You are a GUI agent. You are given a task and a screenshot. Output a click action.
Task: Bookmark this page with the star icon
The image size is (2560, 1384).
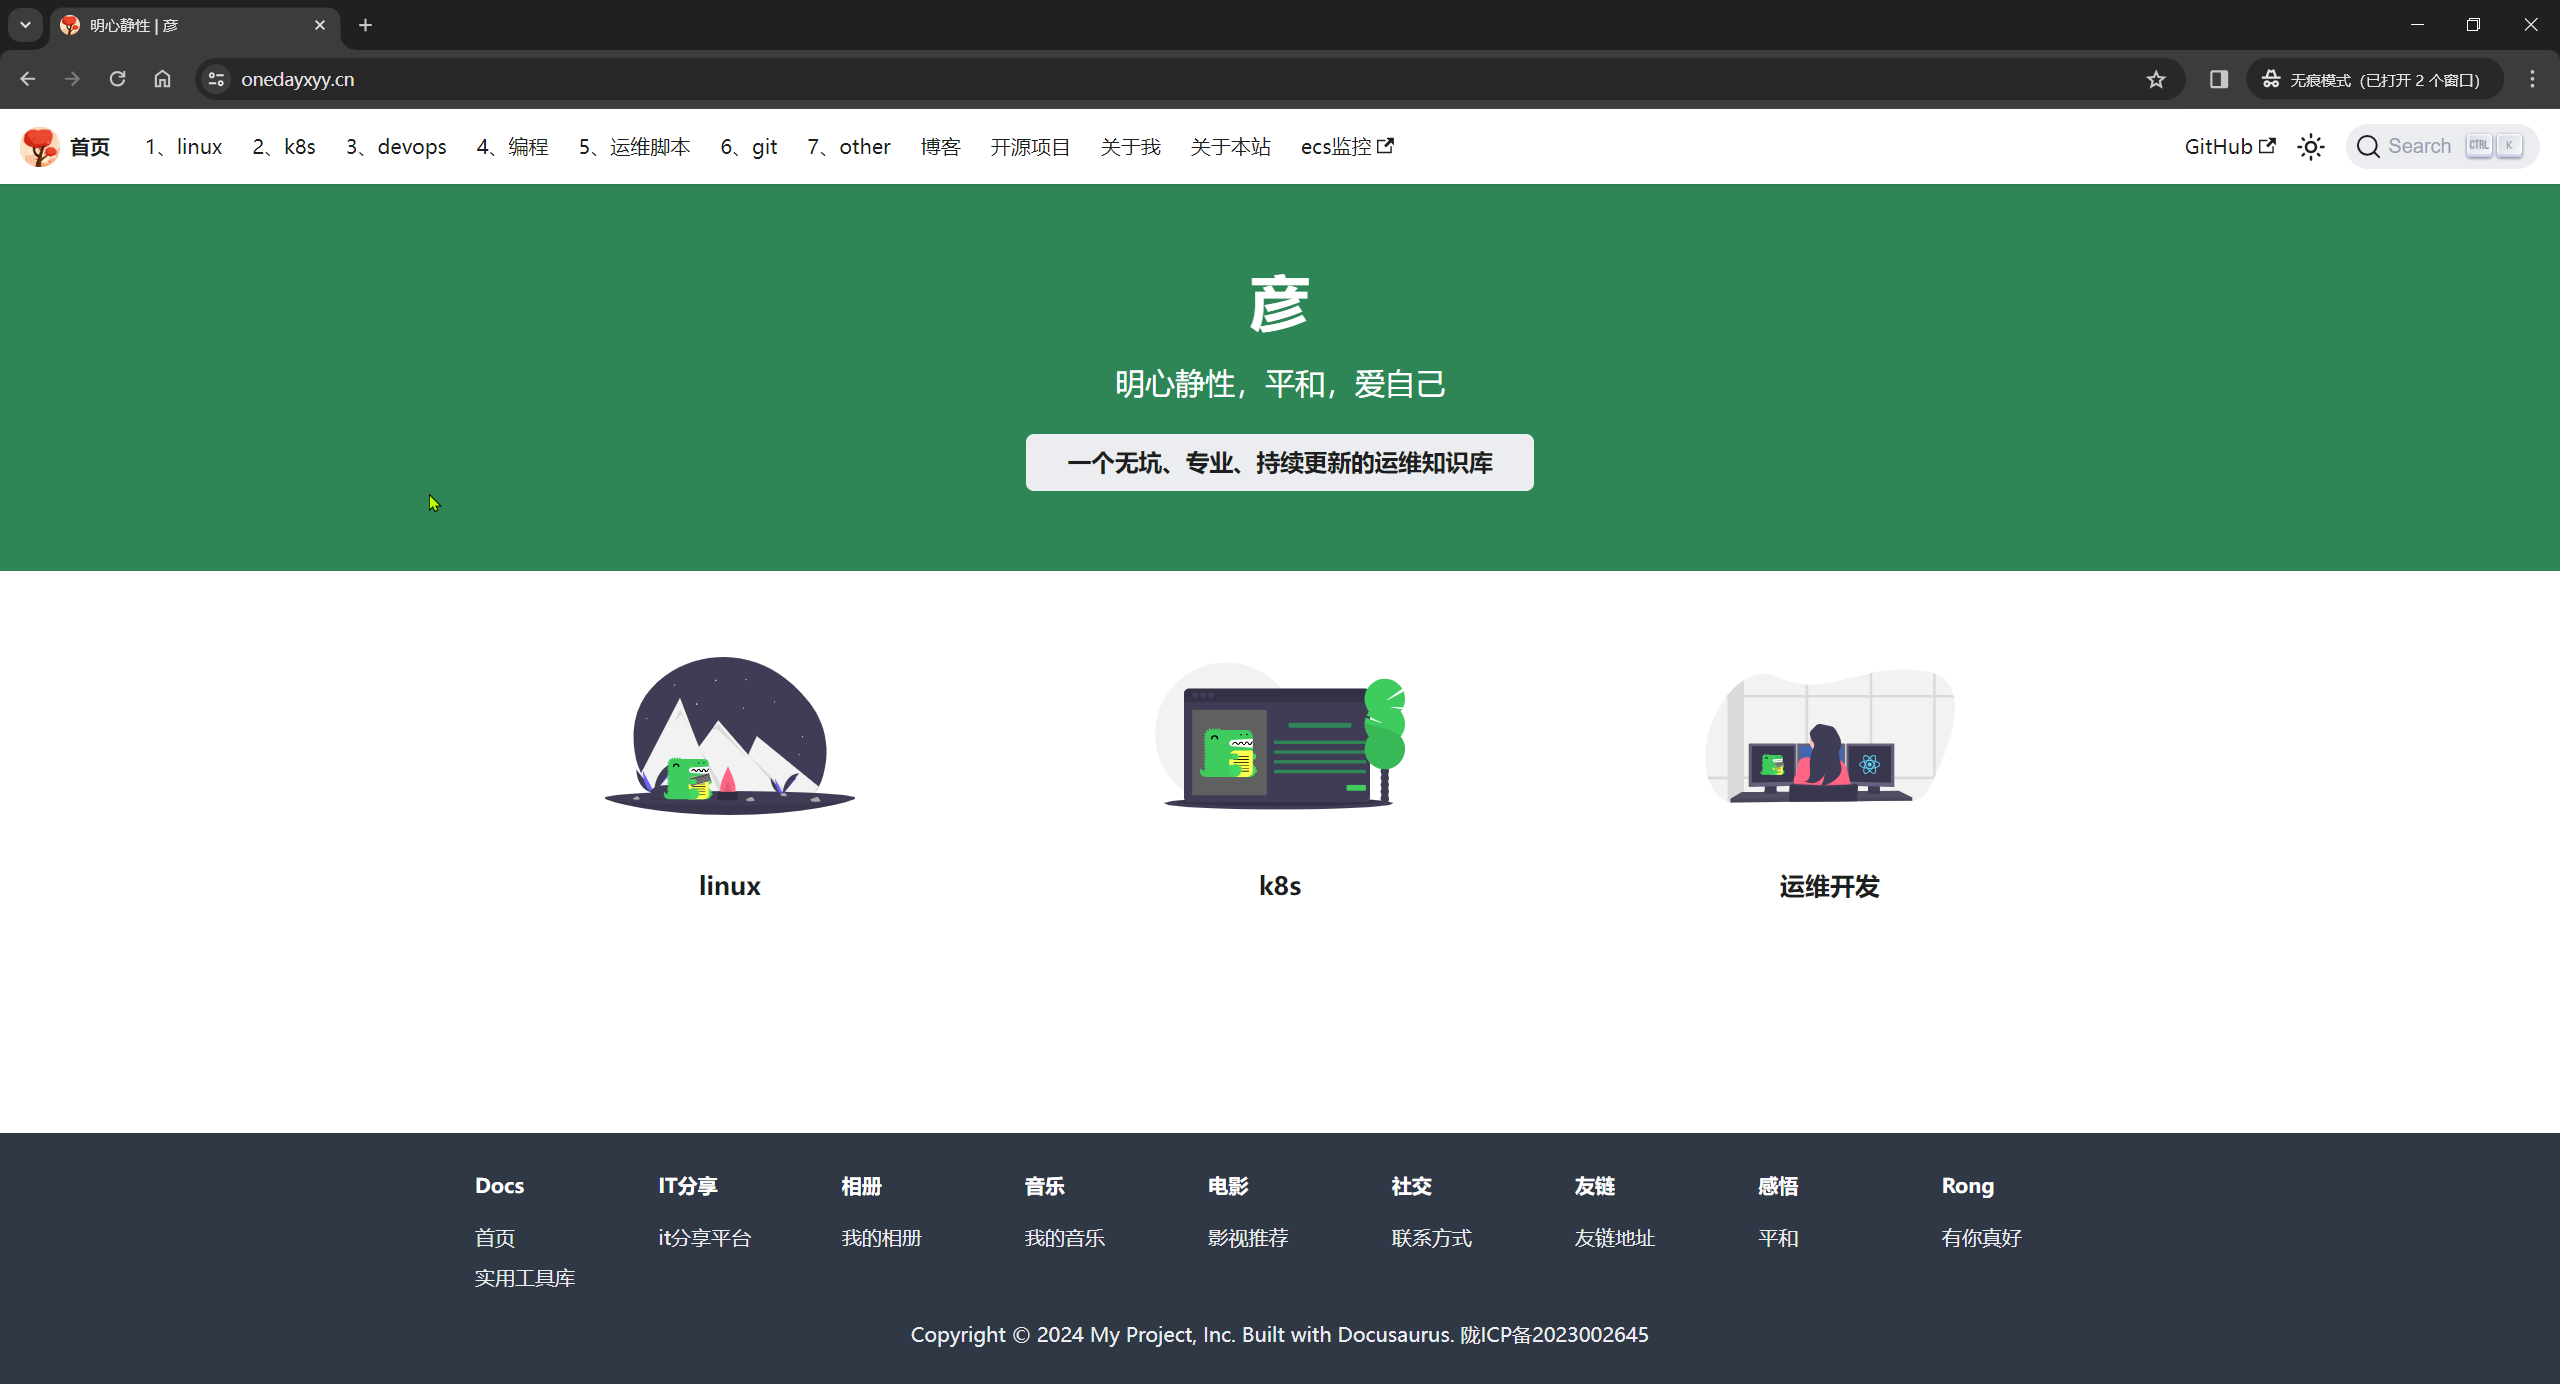coord(2156,79)
